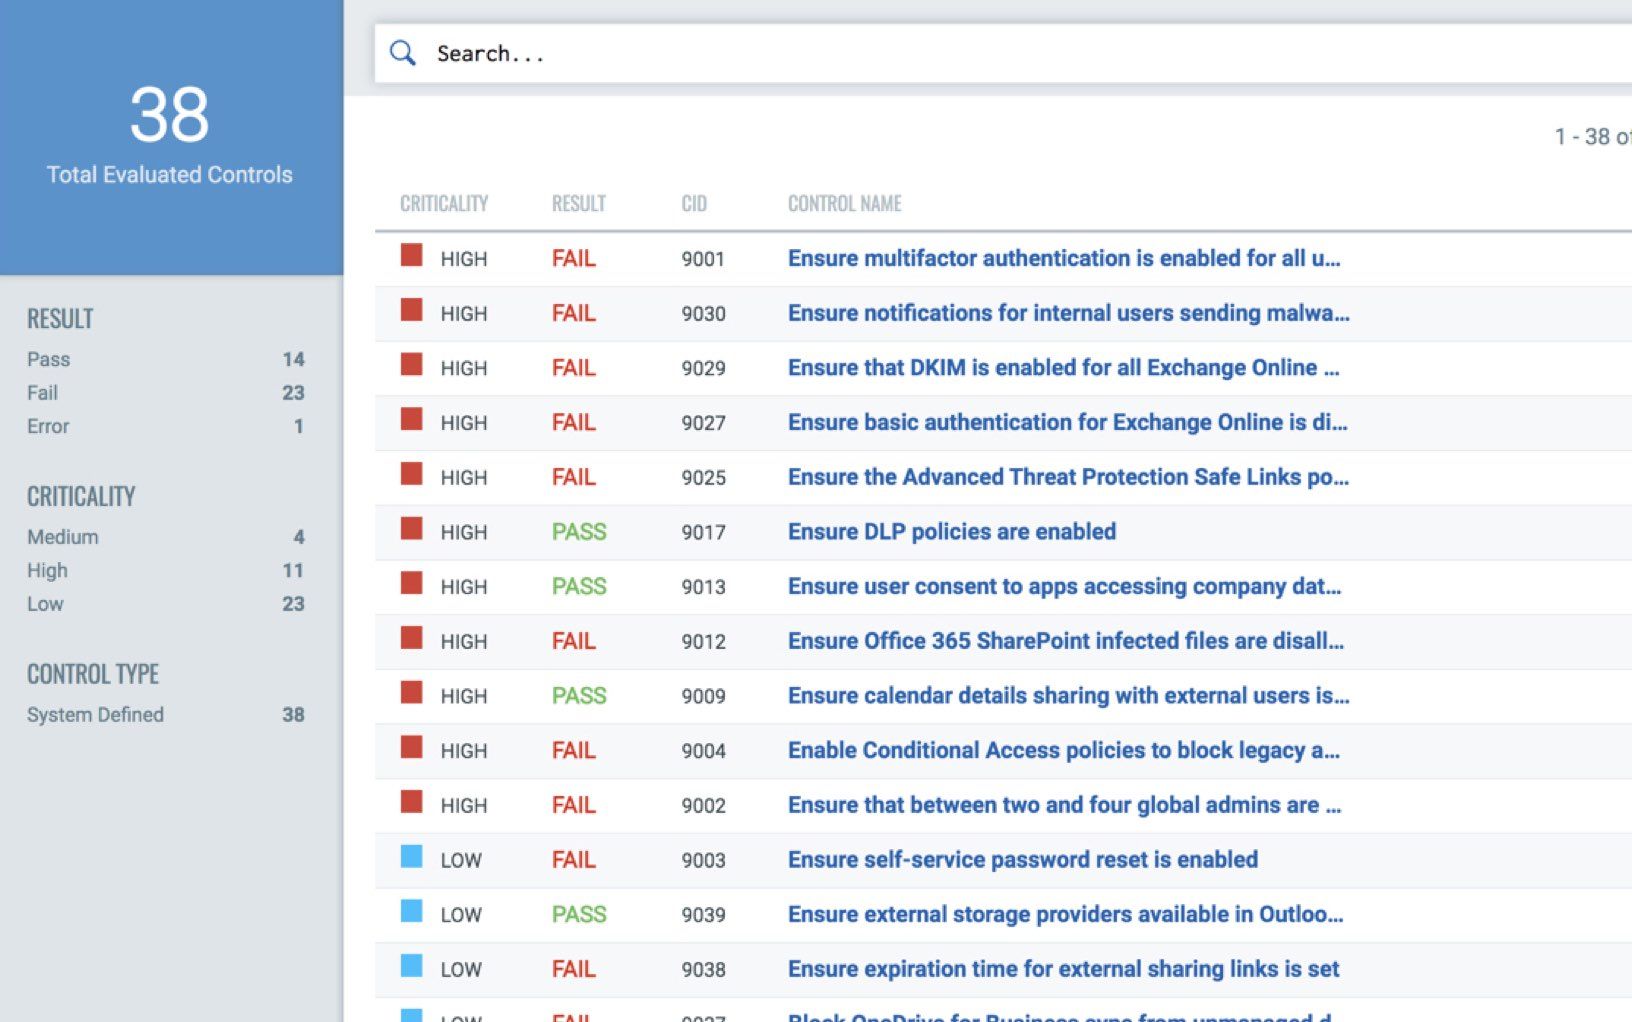Click the search magnifier icon

click(403, 53)
